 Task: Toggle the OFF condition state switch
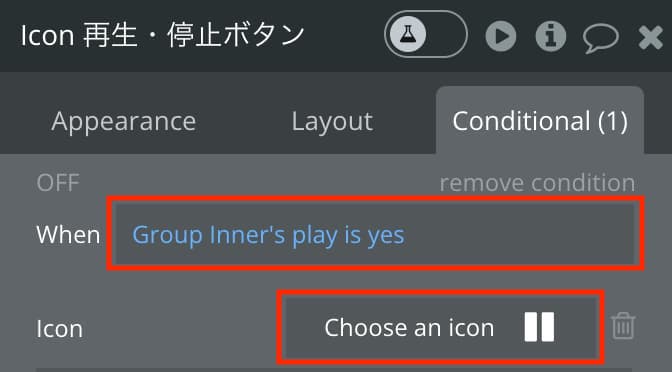58,183
